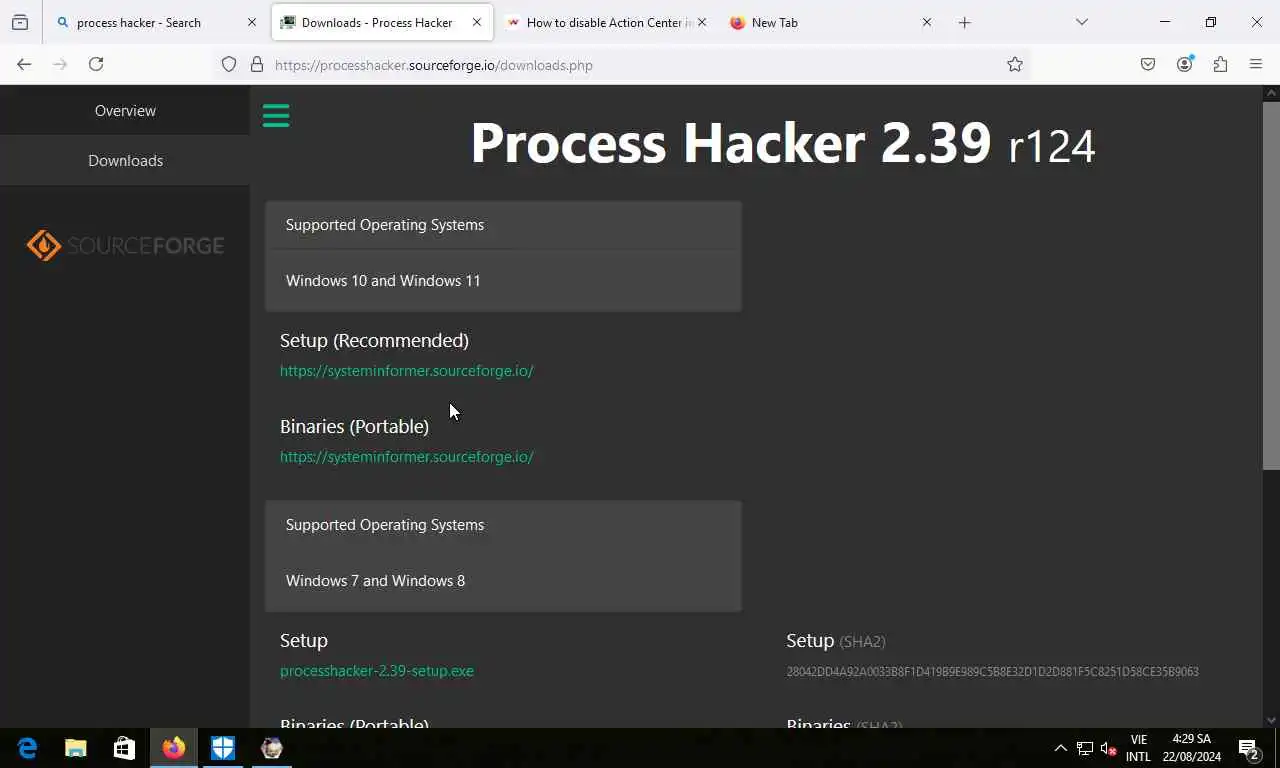Bookmark this page with star icon
Viewport: 1280px width, 768px height.
(1015, 65)
